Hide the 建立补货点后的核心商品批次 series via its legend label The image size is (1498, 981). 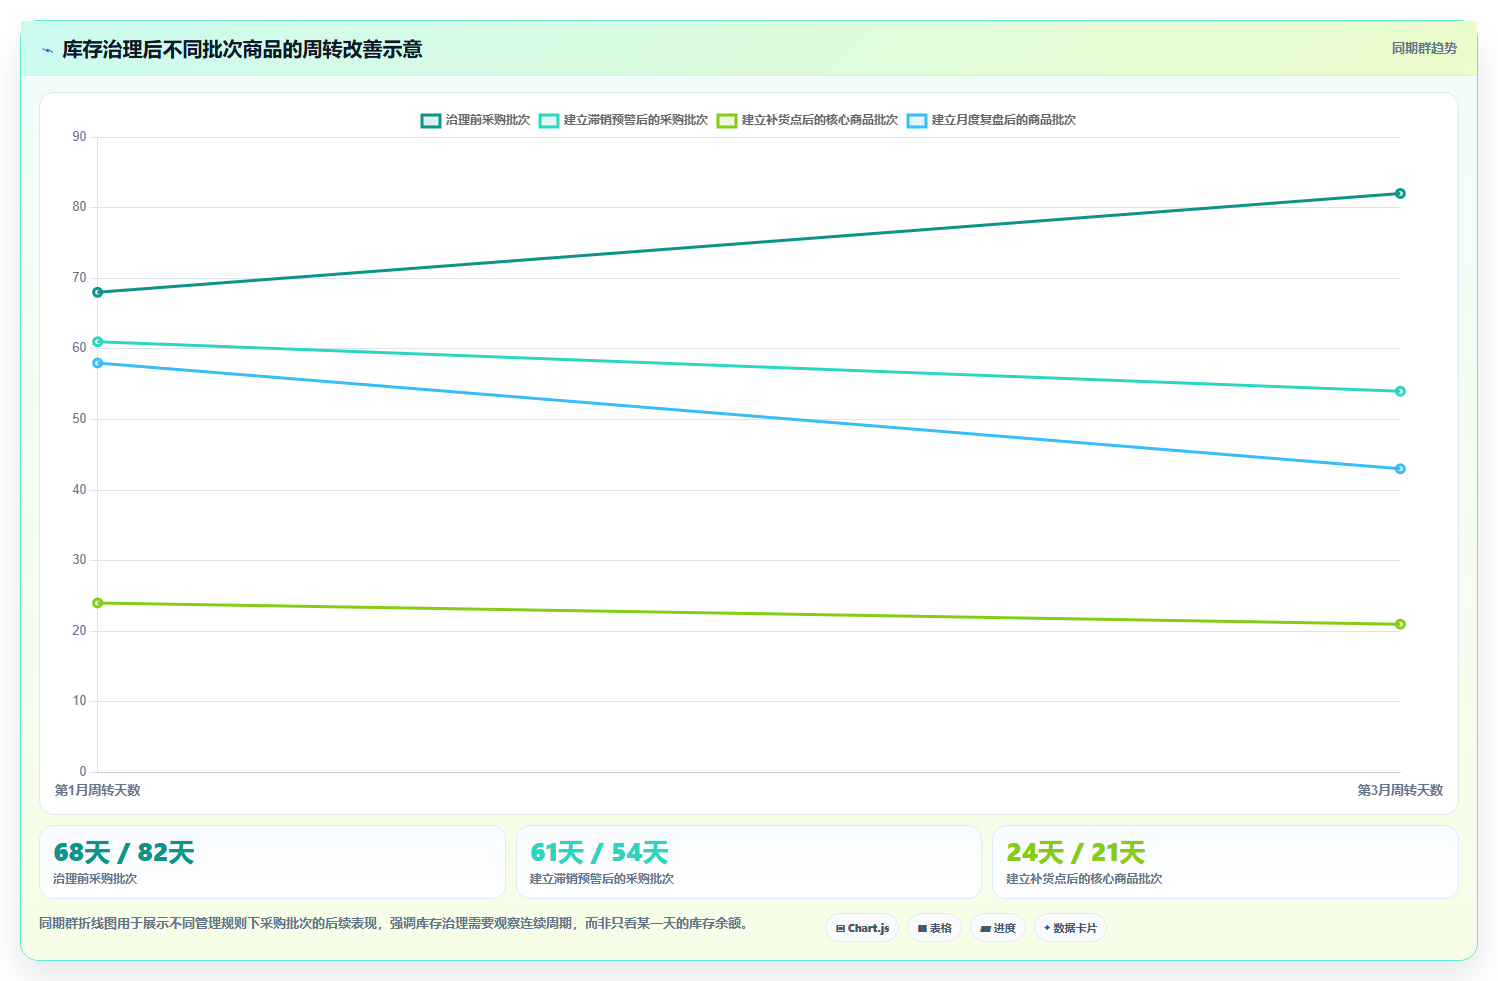820,120
